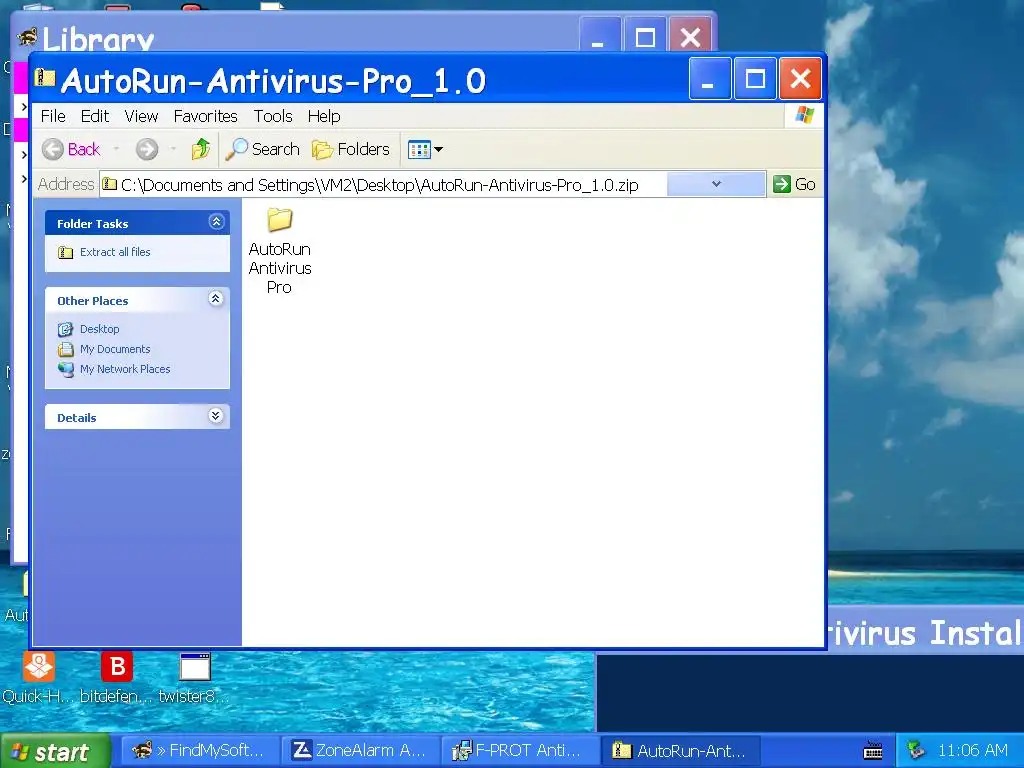Click the My Network Places icon
The height and width of the screenshot is (768, 1024).
click(65, 370)
